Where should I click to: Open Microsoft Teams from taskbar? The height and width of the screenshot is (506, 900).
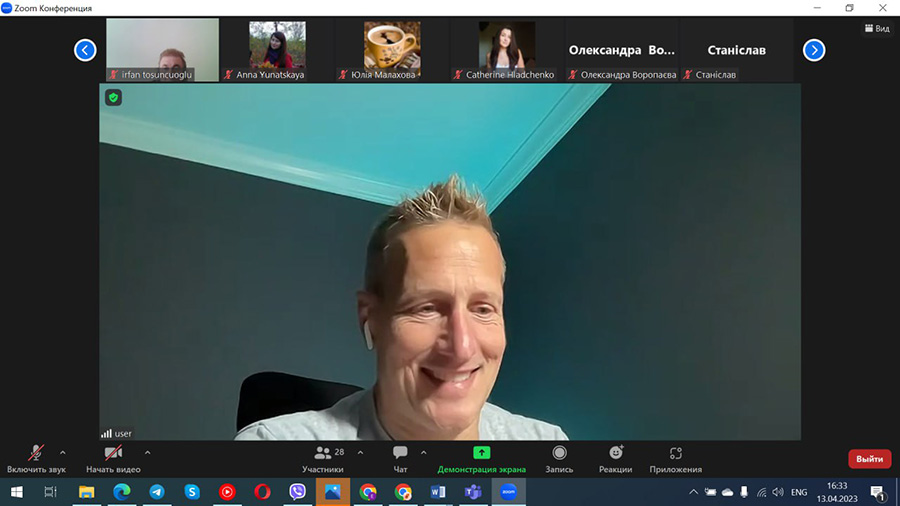coord(473,492)
